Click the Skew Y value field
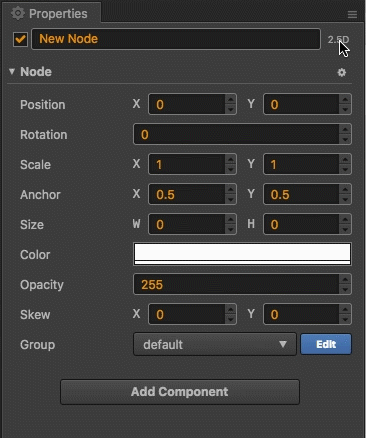366x438 pixels. (302, 314)
